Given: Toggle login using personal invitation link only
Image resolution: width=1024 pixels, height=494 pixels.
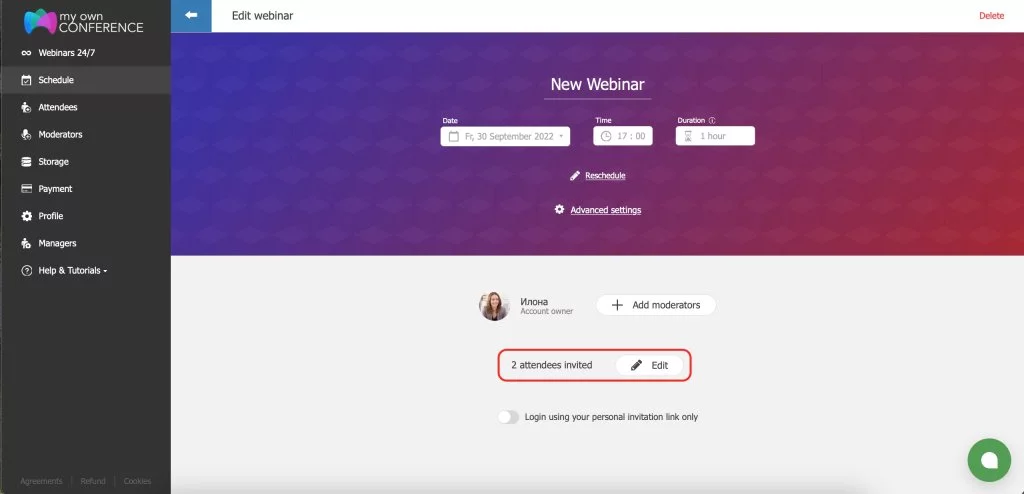Looking at the screenshot, I should [508, 417].
